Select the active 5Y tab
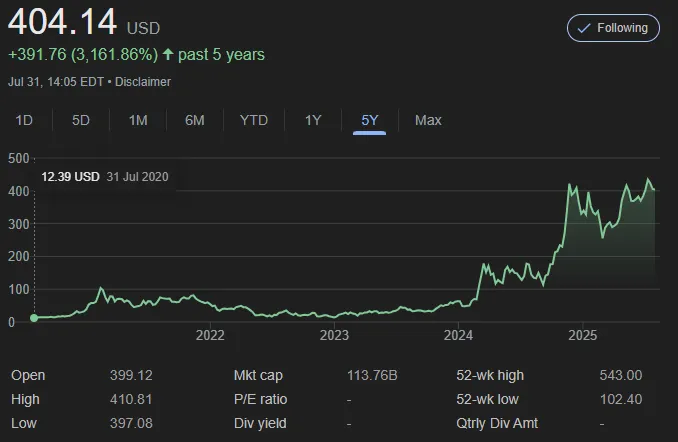Image resolution: width=678 pixels, height=442 pixels. (370, 120)
